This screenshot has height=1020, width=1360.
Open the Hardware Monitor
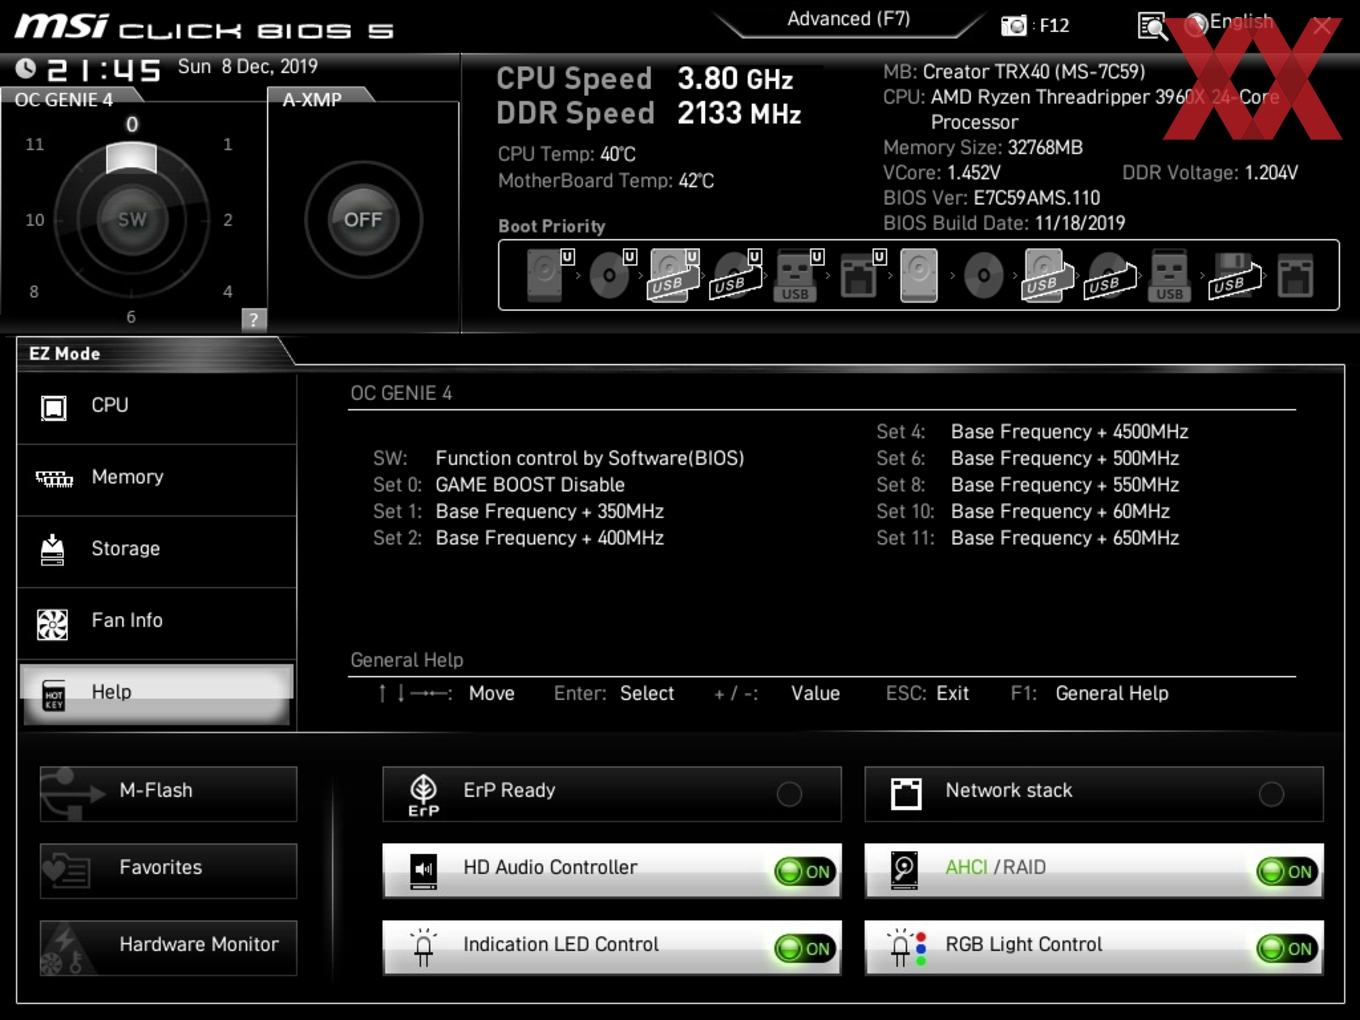coord(168,947)
